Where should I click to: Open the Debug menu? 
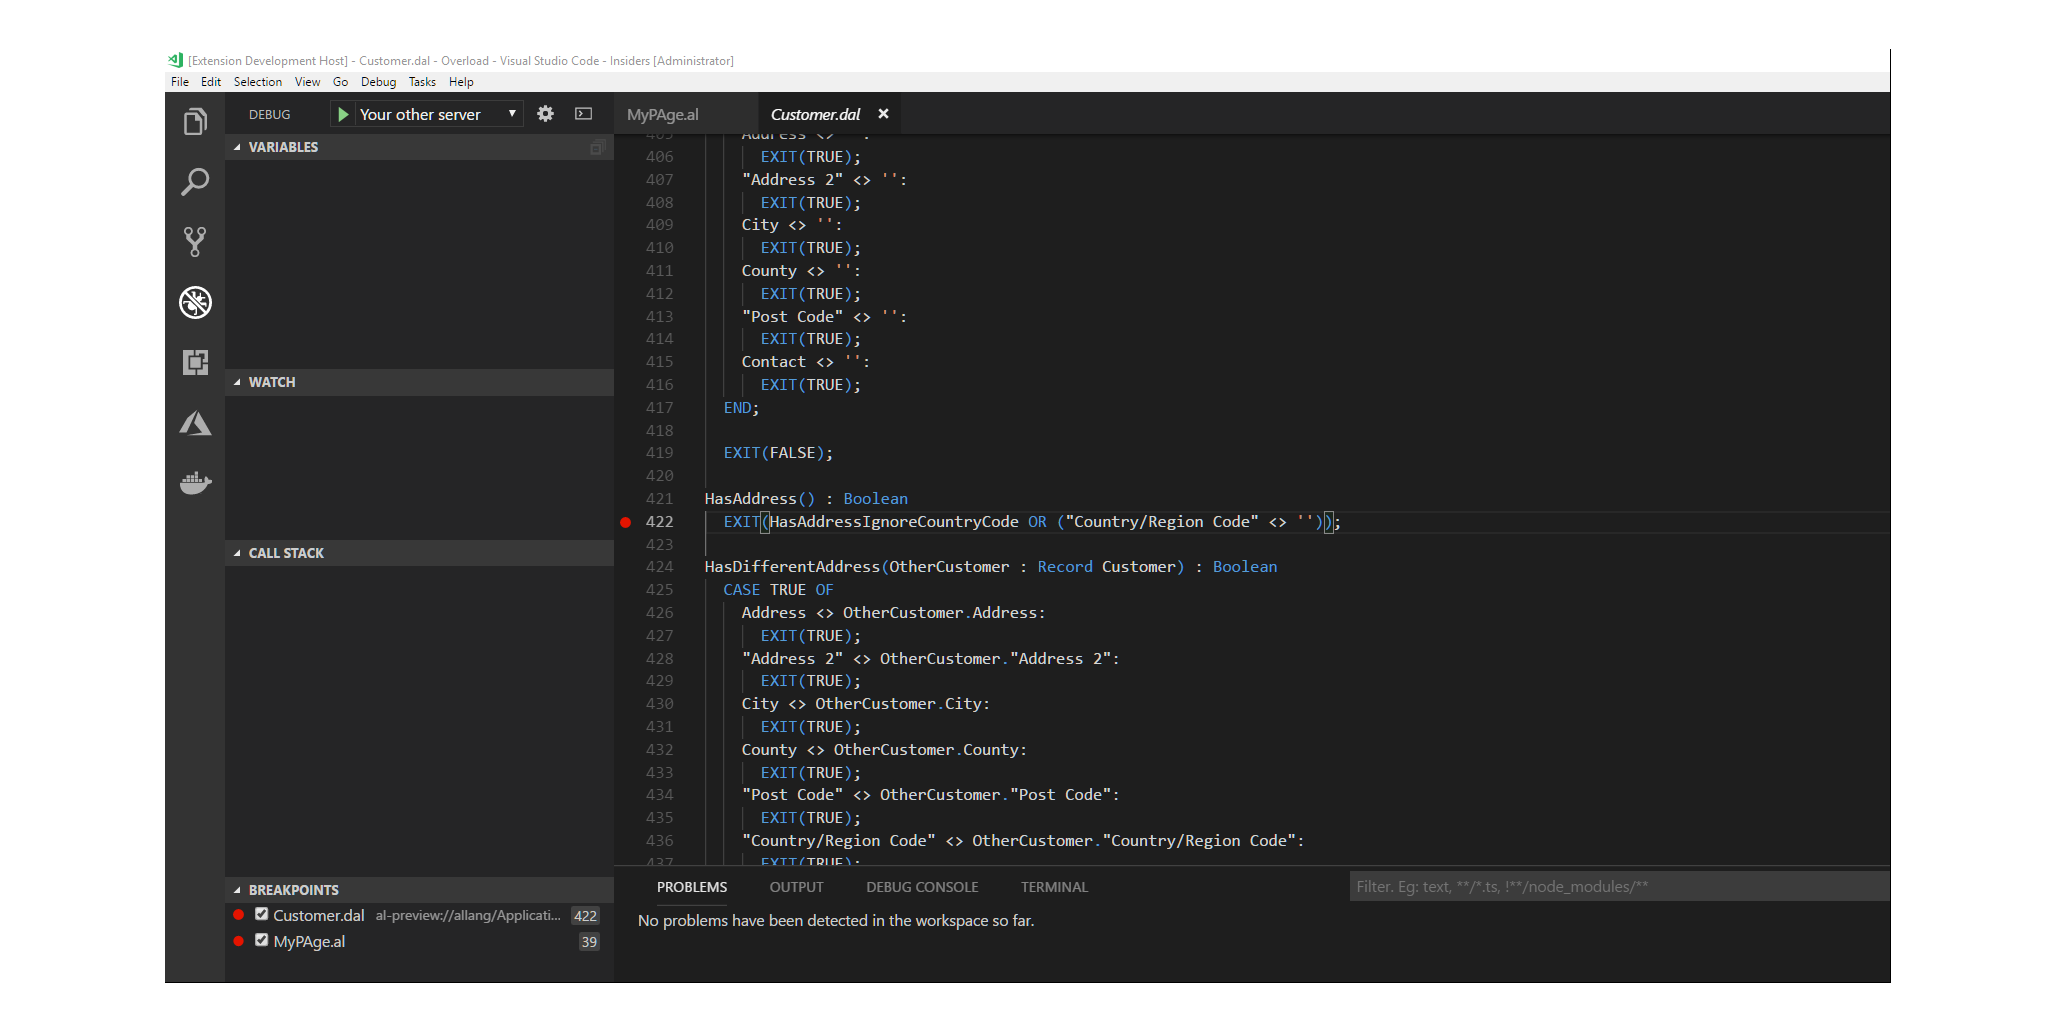point(378,82)
